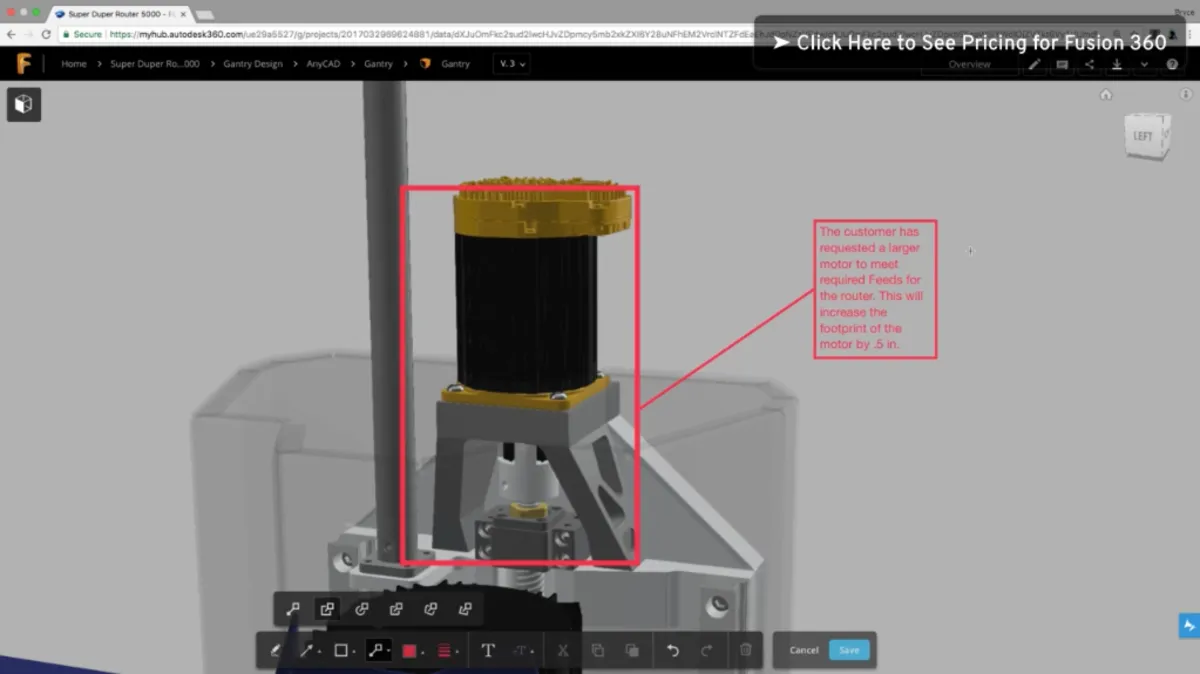The image size is (1200, 674).
Task: Click the share icon in the header
Action: [1089, 64]
